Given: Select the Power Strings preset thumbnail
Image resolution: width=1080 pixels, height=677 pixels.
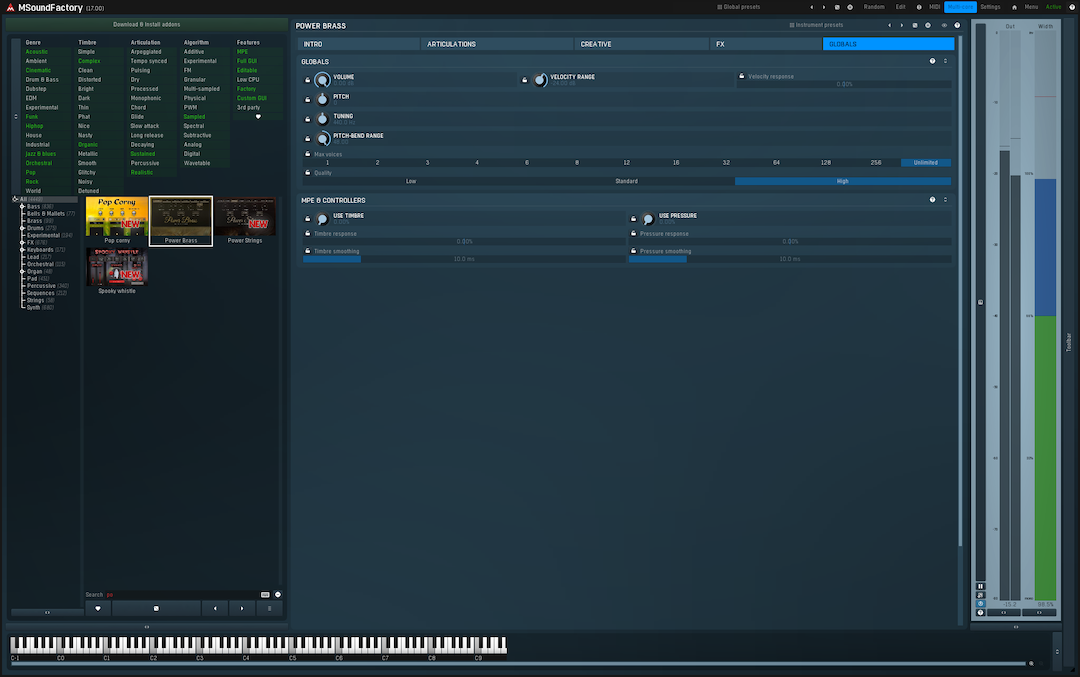Looking at the screenshot, I should click(245, 218).
